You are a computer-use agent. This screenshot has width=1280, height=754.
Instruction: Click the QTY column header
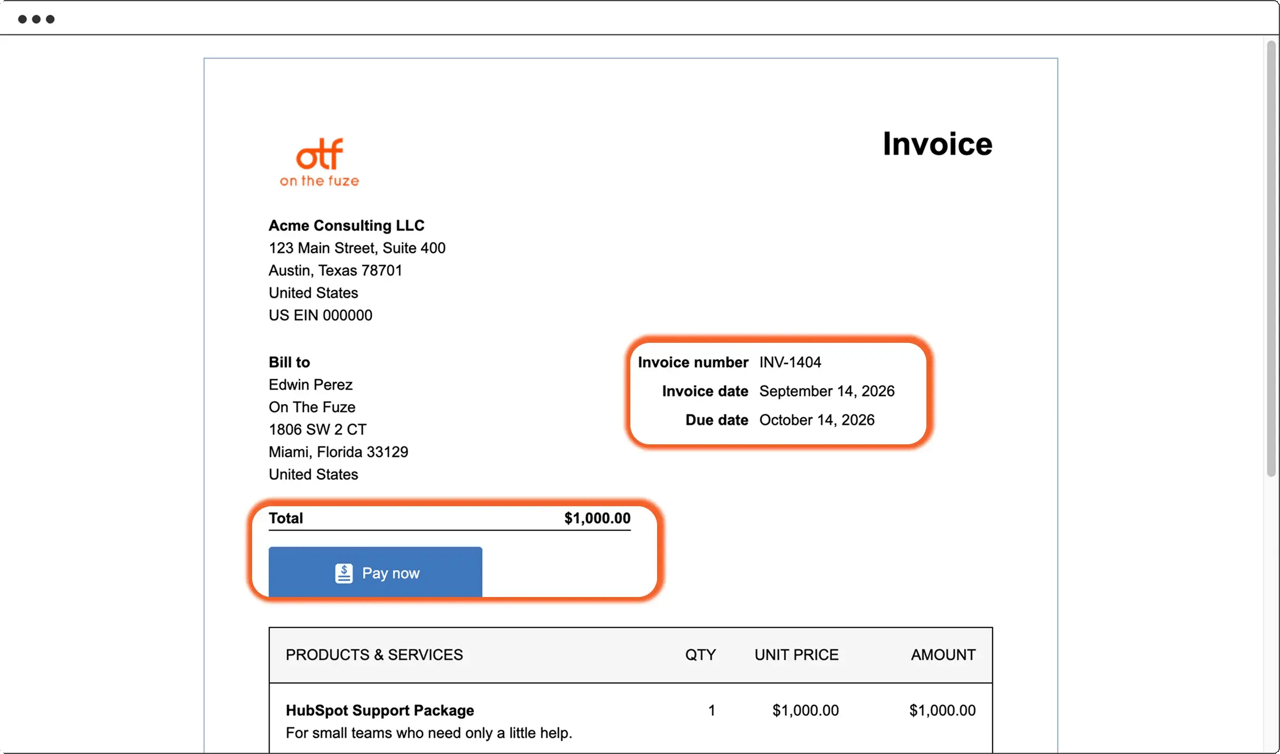coord(700,655)
